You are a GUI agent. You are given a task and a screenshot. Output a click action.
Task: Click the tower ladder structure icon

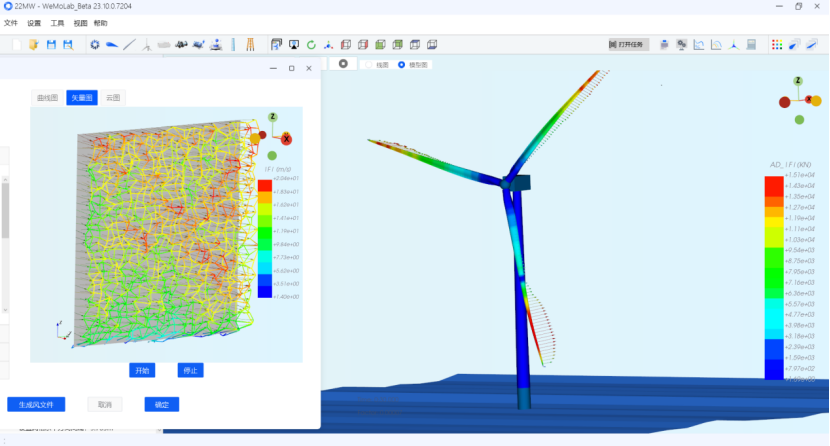[250, 45]
